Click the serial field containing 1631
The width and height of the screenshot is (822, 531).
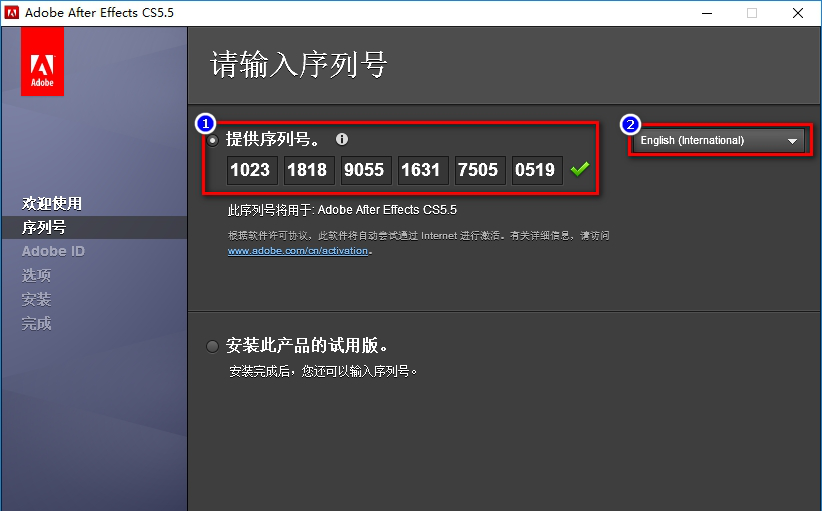423,170
